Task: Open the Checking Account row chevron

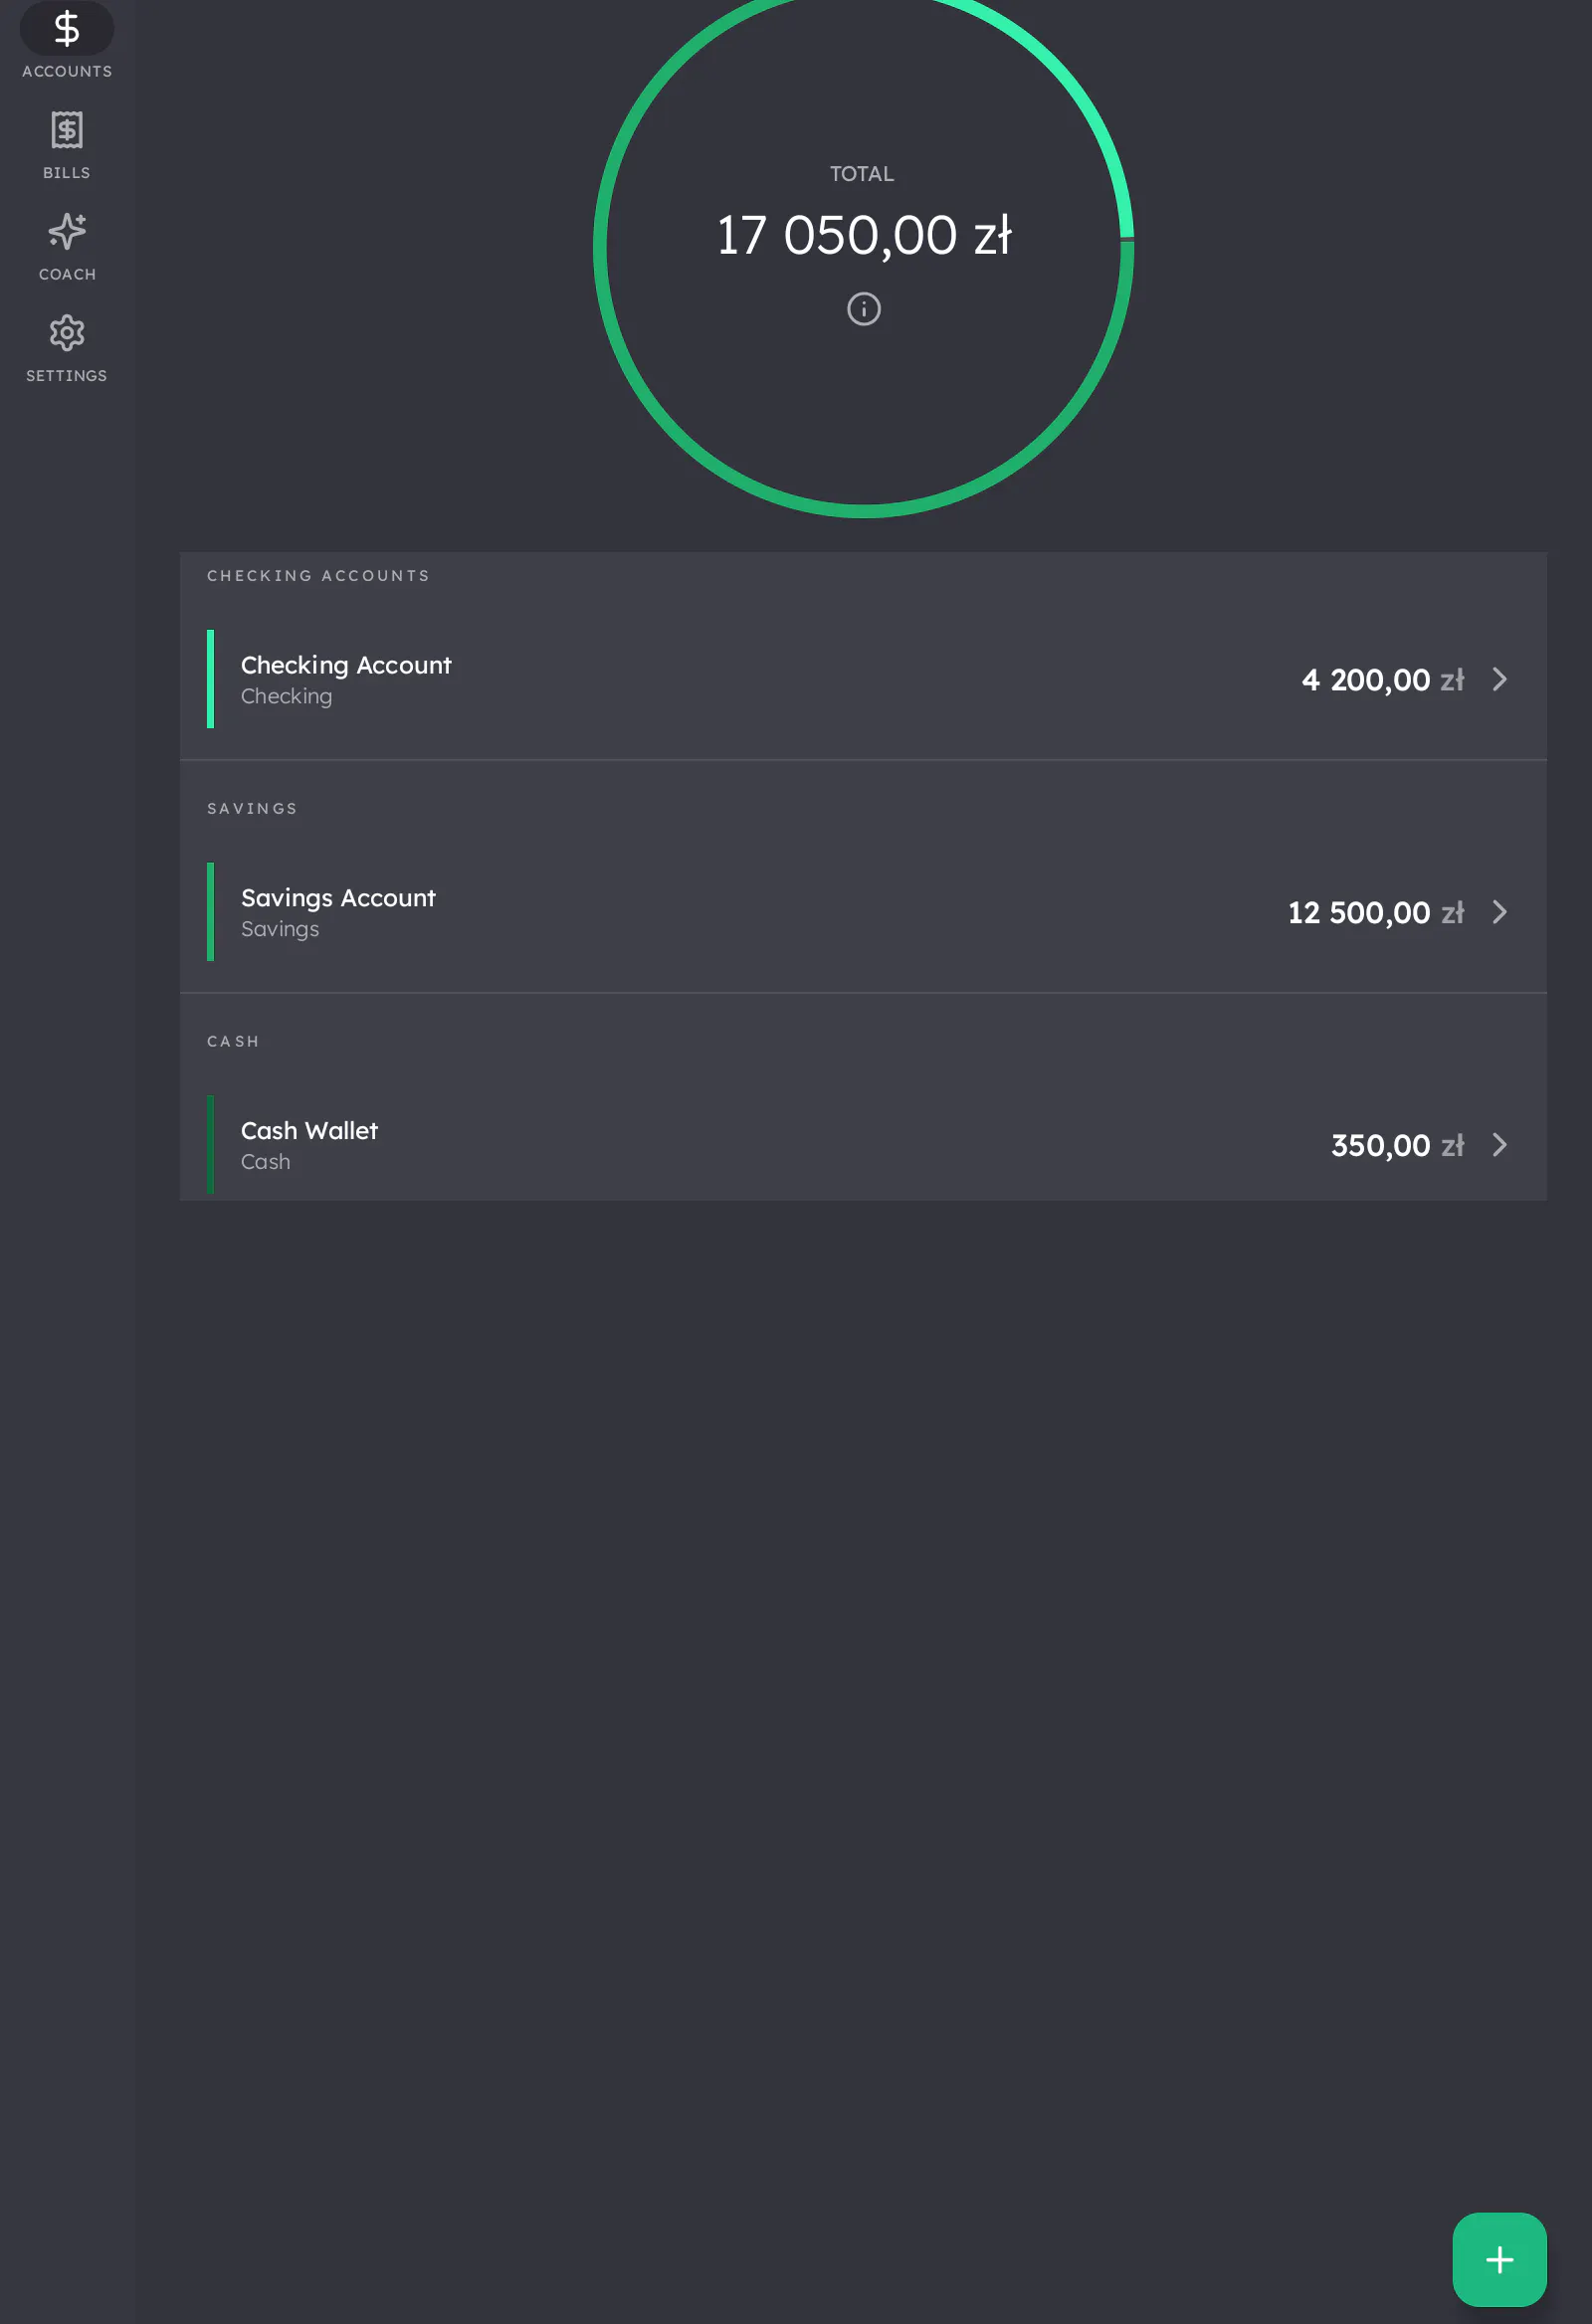Action: tap(1499, 679)
